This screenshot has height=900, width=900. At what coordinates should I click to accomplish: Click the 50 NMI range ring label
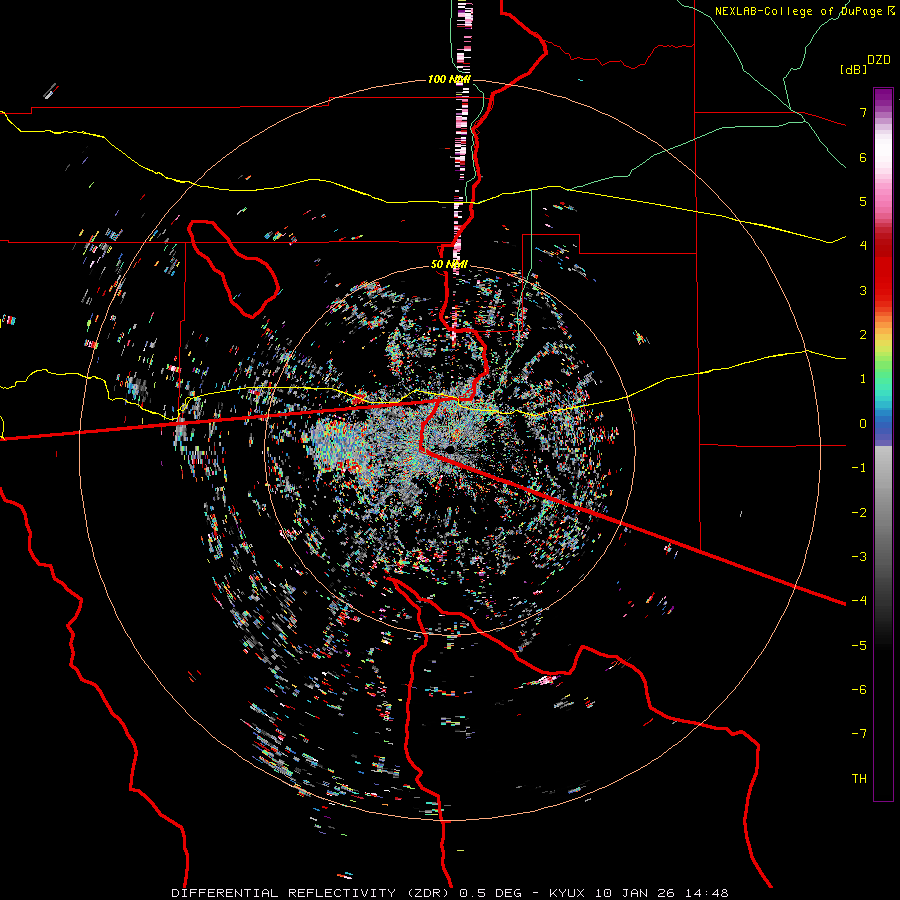tap(449, 265)
